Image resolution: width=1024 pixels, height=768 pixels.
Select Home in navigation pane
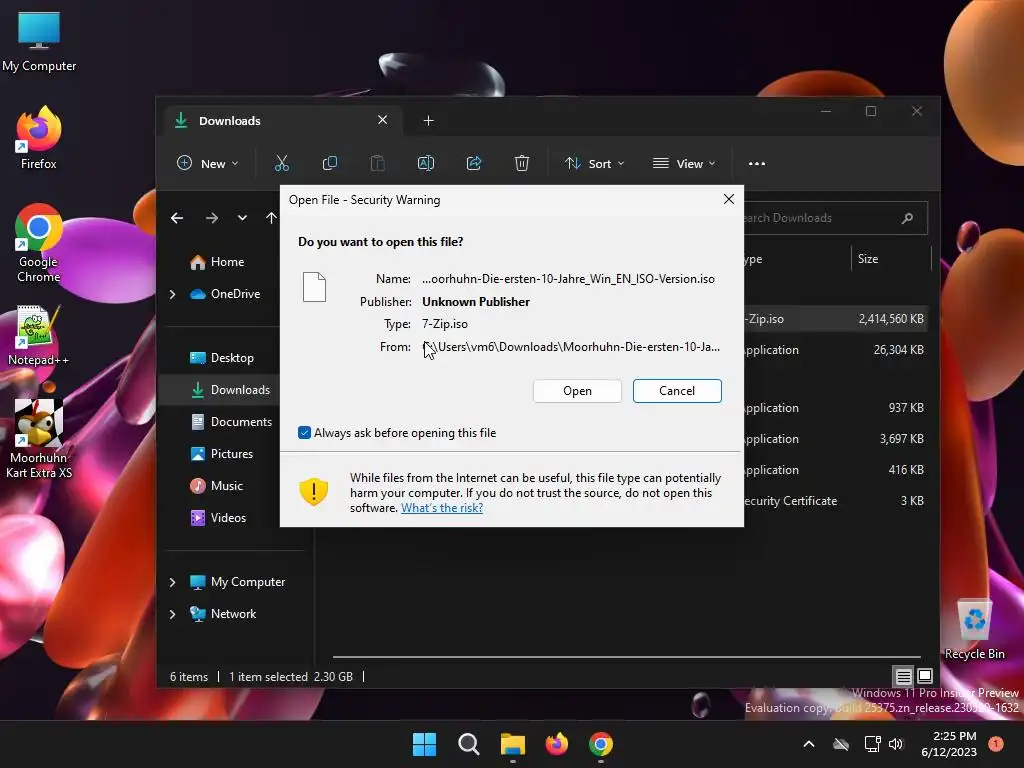[225, 262]
